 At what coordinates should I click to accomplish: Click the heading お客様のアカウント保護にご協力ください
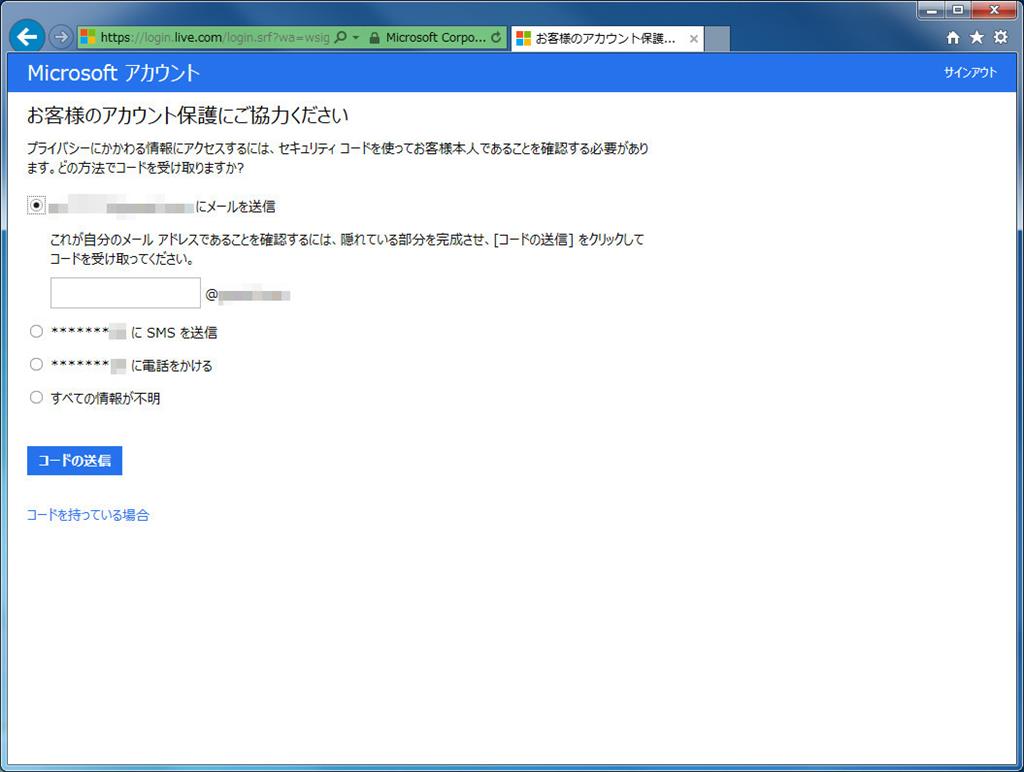[x=187, y=116]
